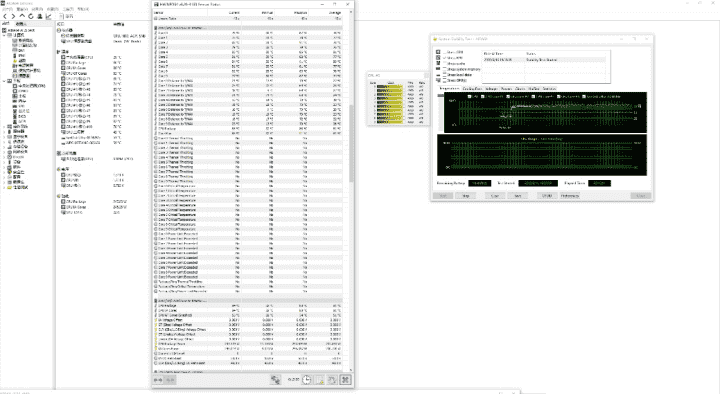The width and height of the screenshot is (720, 394).
Task: Click the HWiNFO close sensors X icon
Action: [x=345, y=380]
